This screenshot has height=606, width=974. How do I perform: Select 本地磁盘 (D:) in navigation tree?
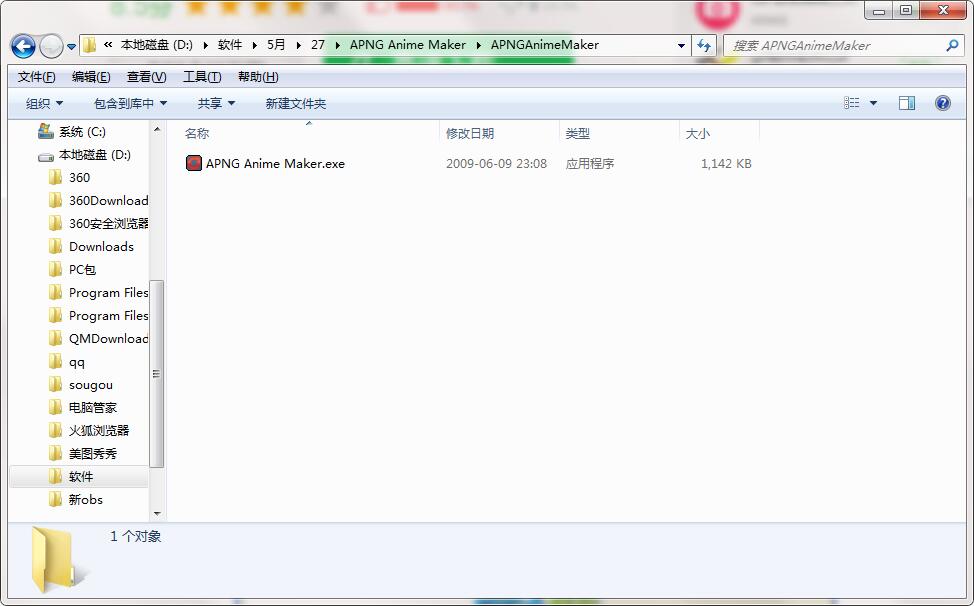94,155
